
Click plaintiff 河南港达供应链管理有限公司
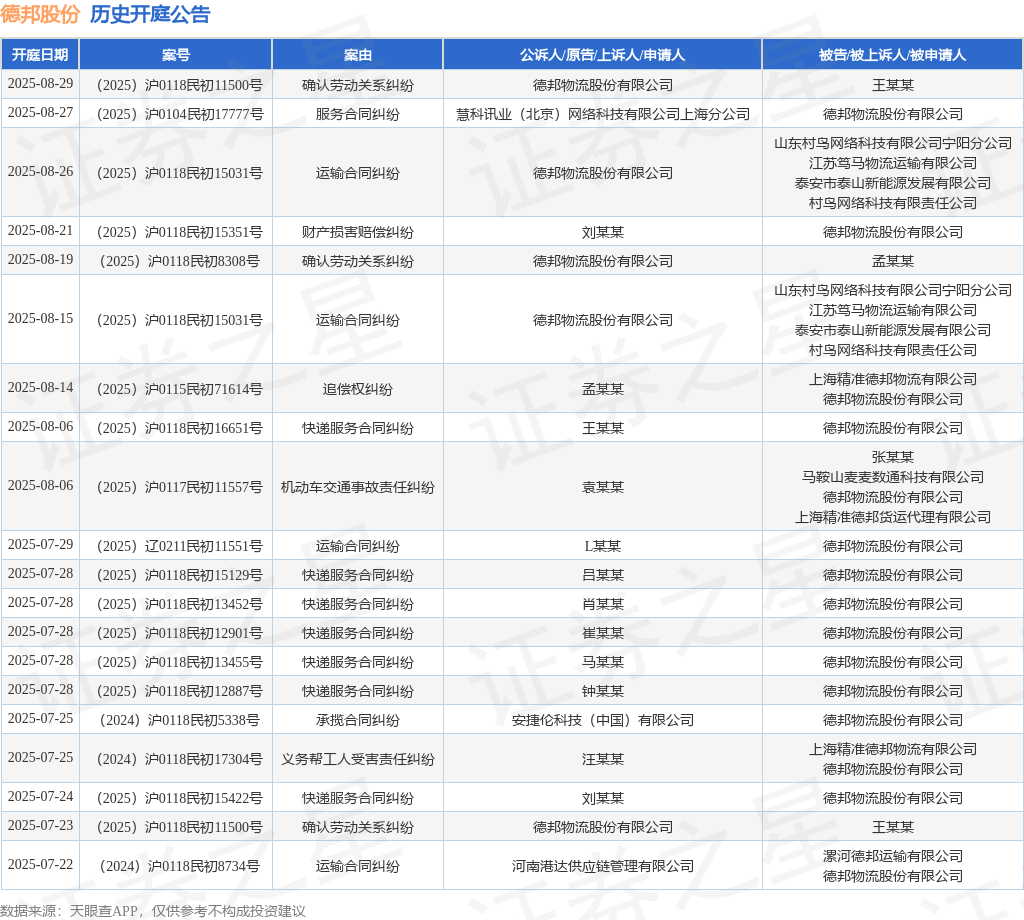603,866
